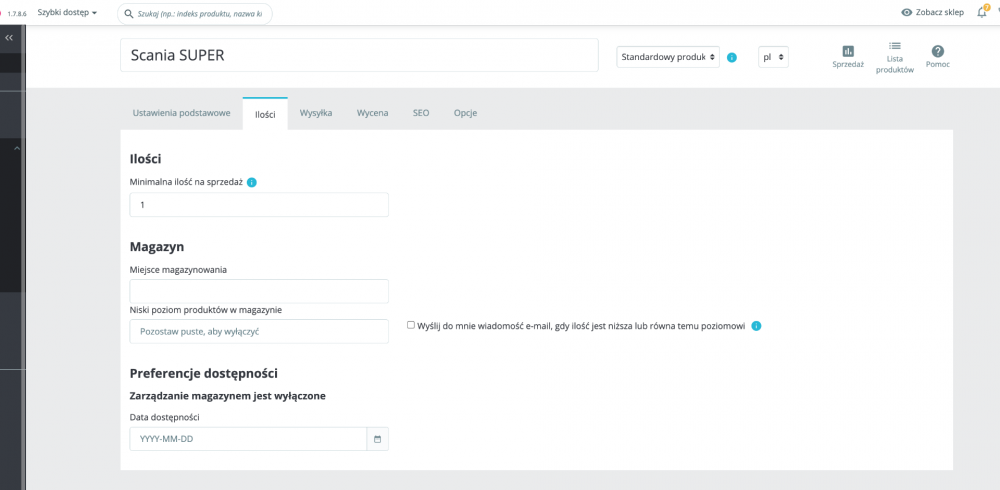Click the eye icon beside Zobacz sklep
1000x490 pixels.
coord(907,13)
